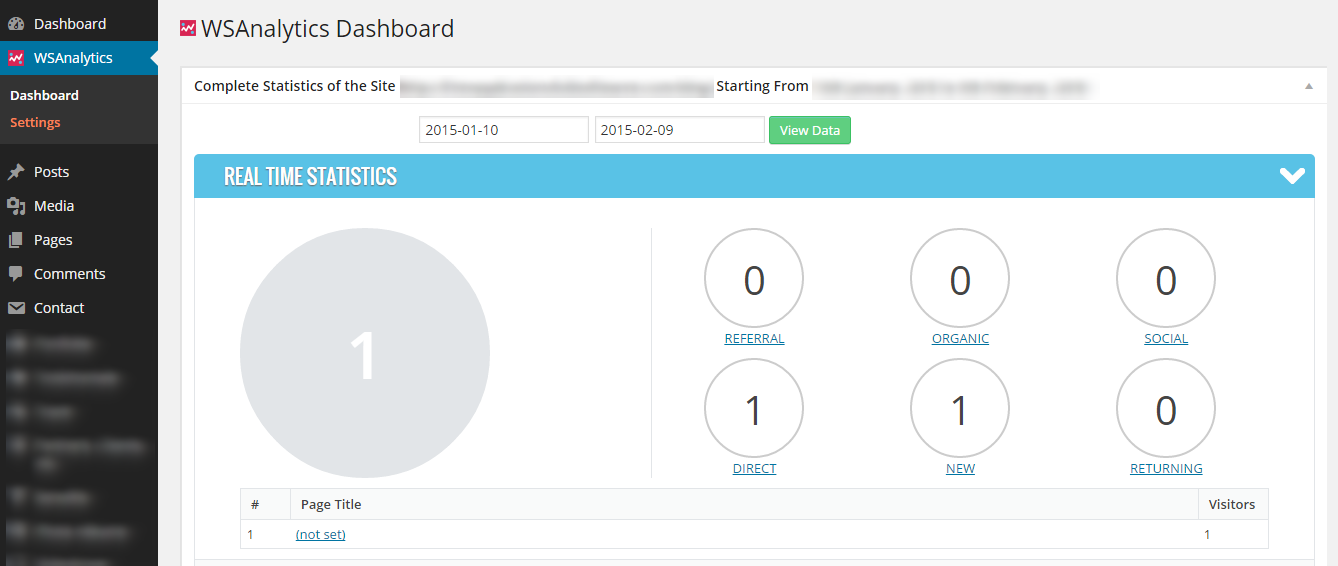
Task: Collapse the Real Time Statistics panel chevron
Action: click(1292, 176)
